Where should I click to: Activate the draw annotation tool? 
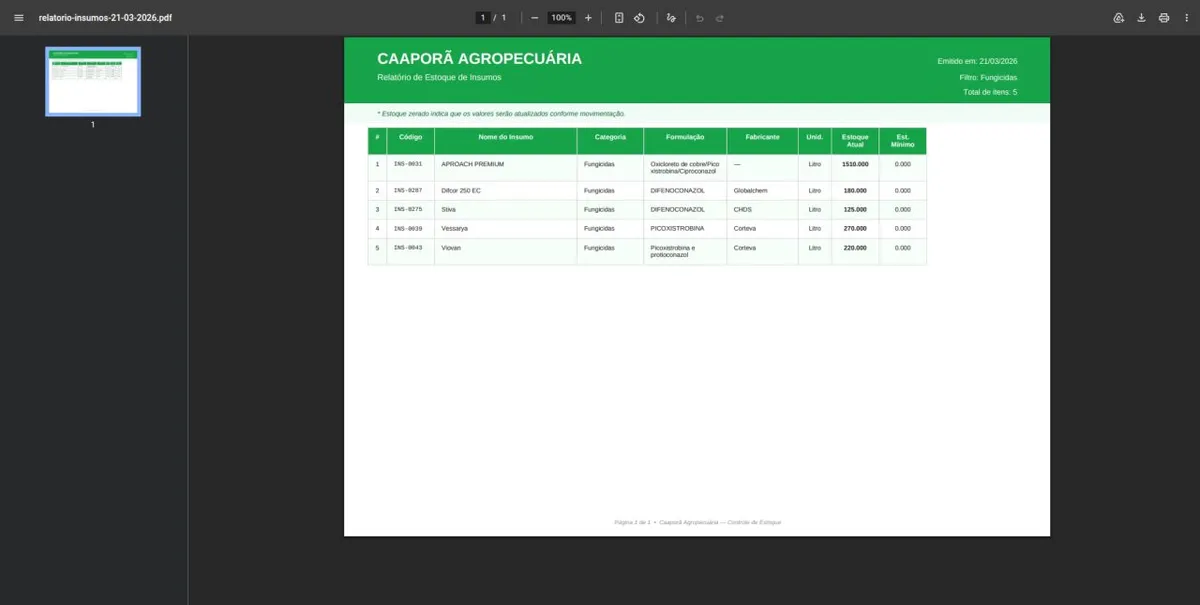671,18
